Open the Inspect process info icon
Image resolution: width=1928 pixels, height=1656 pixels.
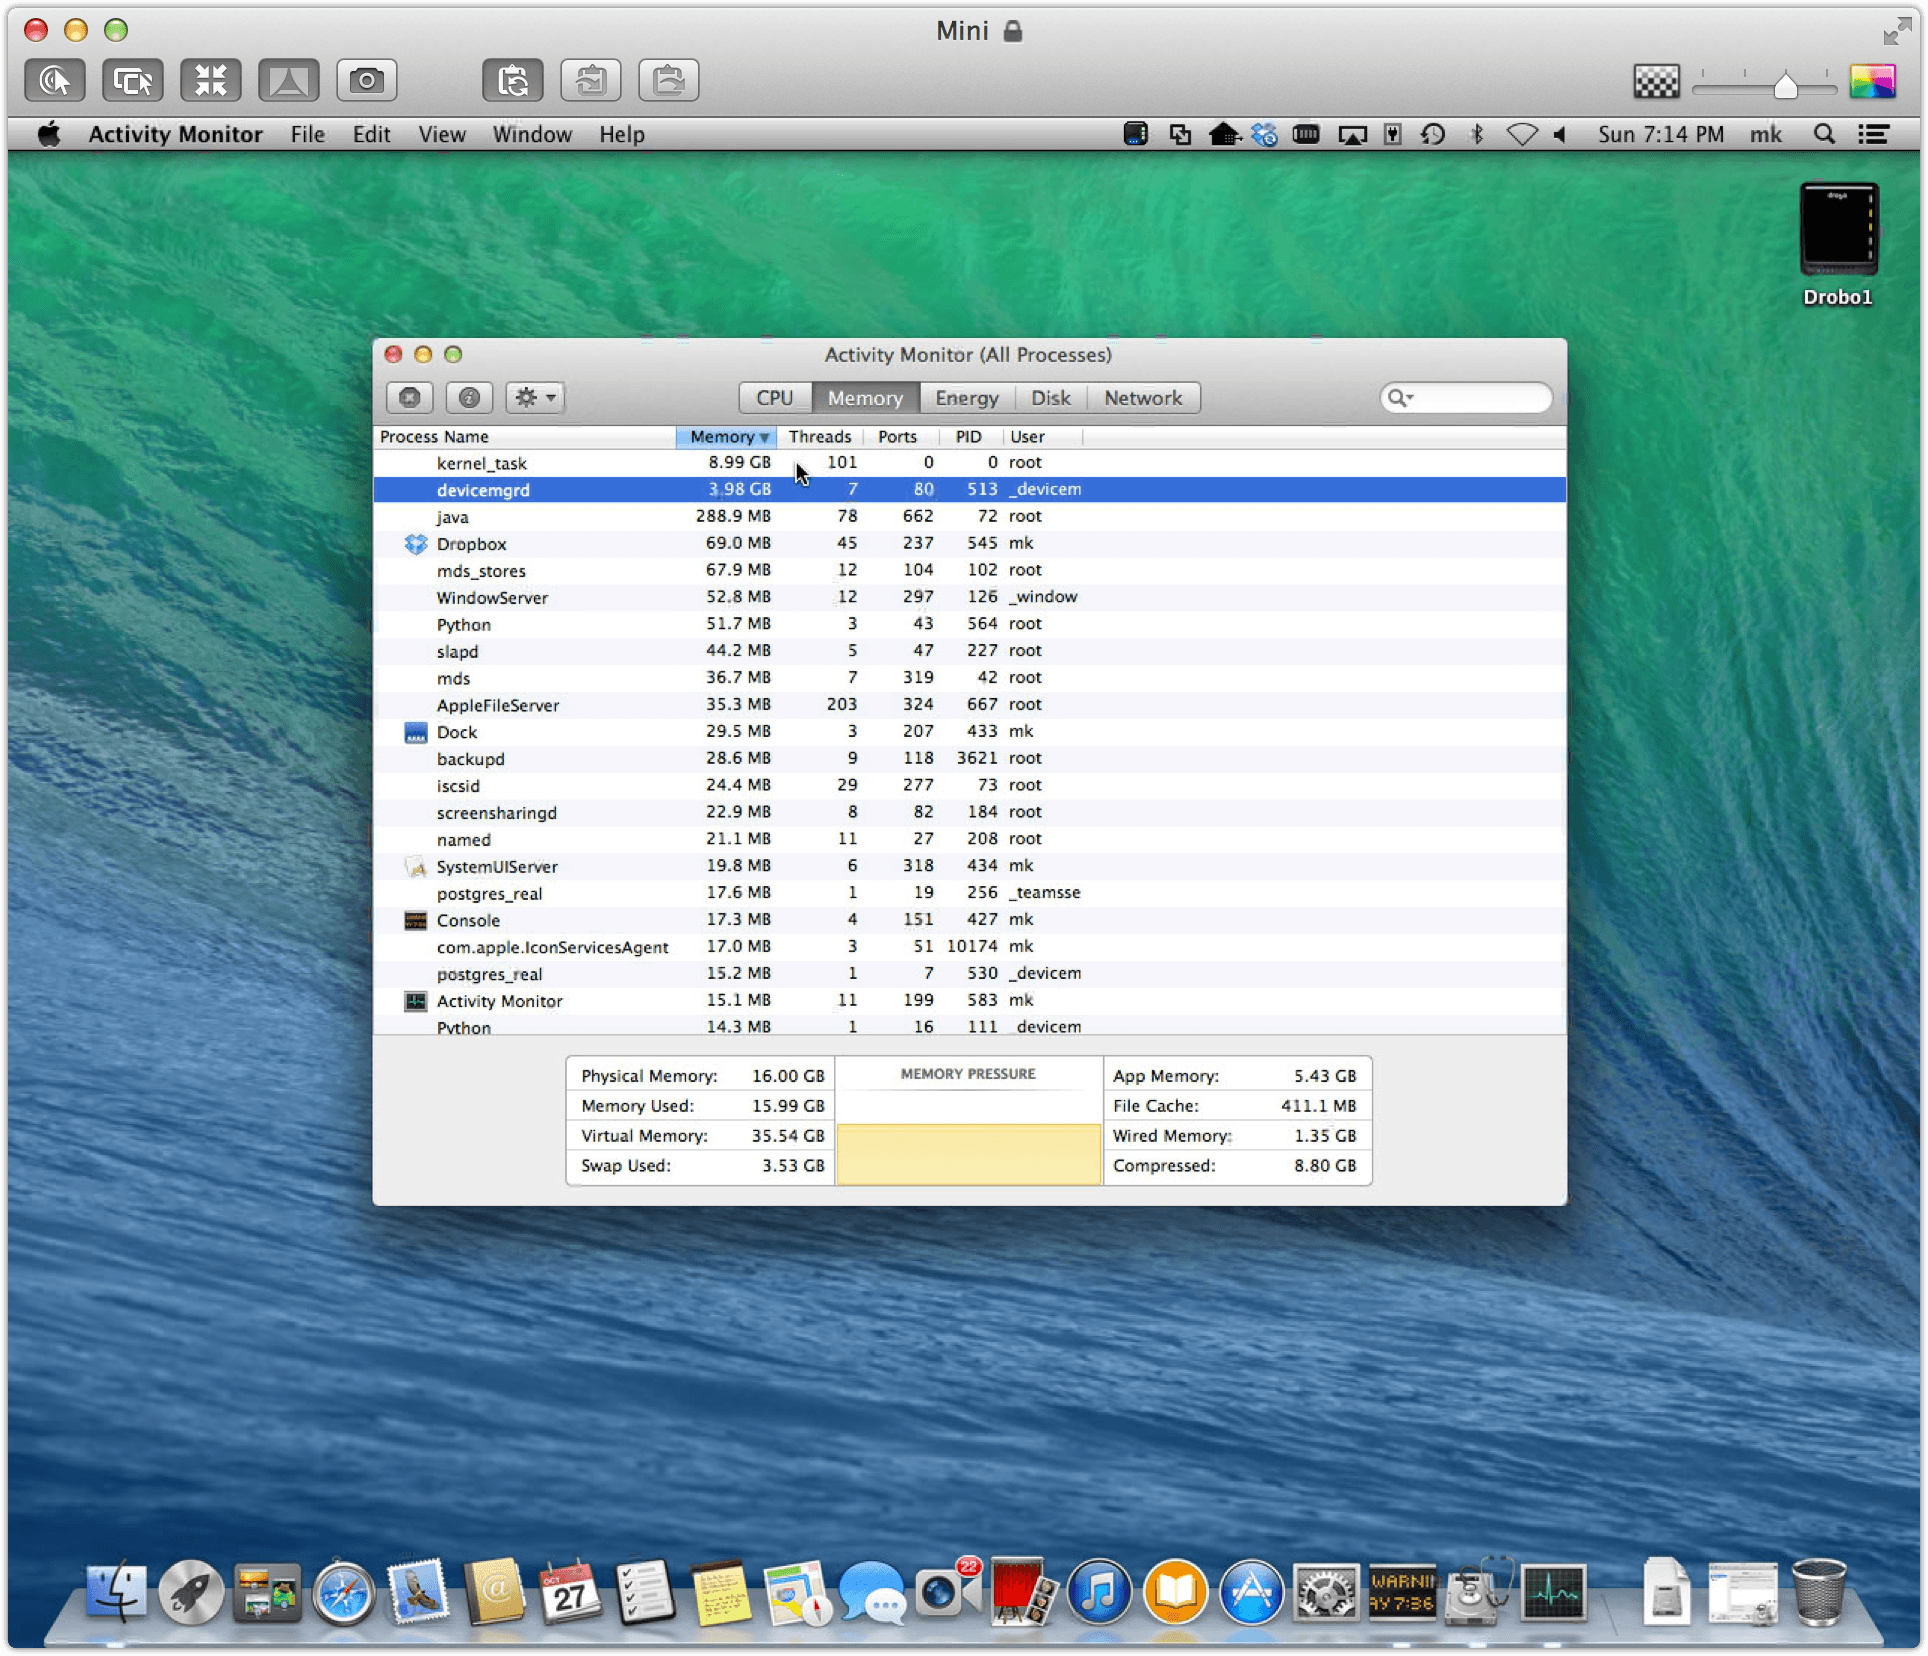click(x=469, y=398)
